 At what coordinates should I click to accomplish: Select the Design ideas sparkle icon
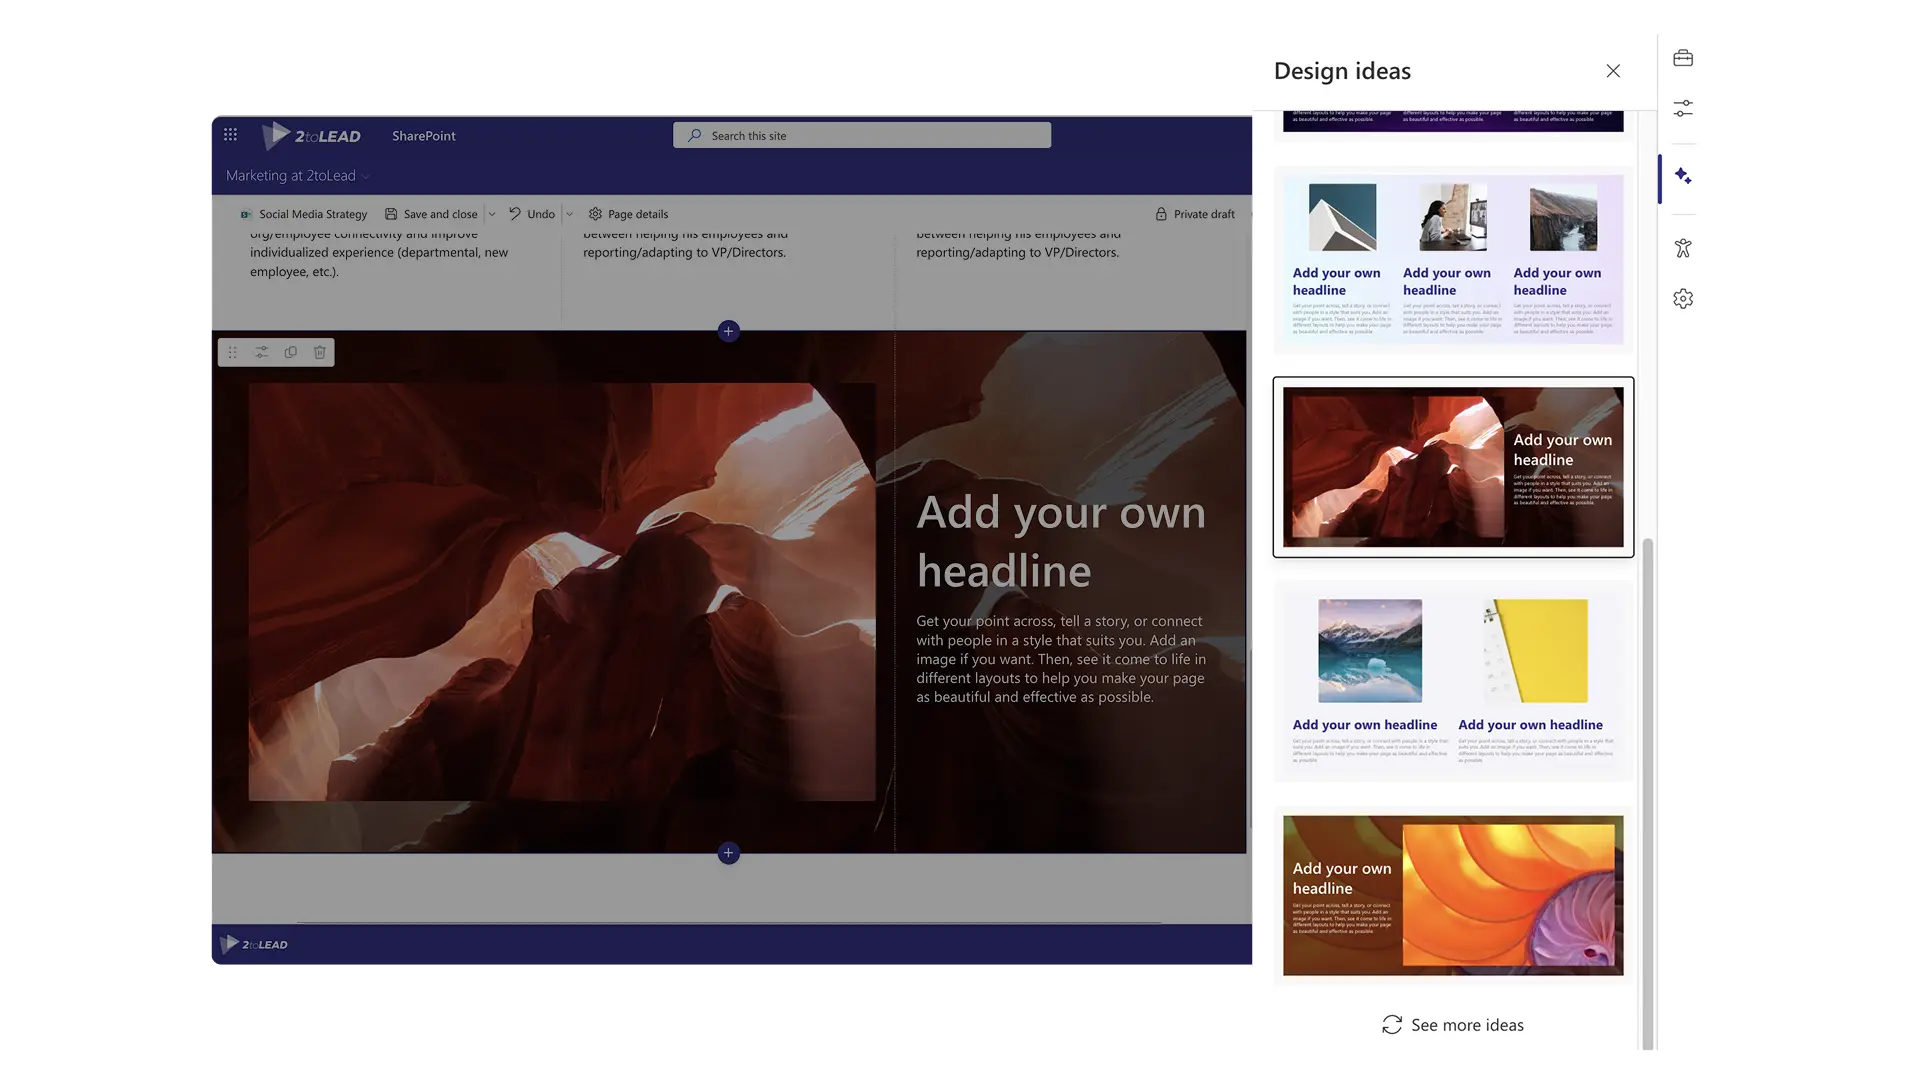[1683, 176]
